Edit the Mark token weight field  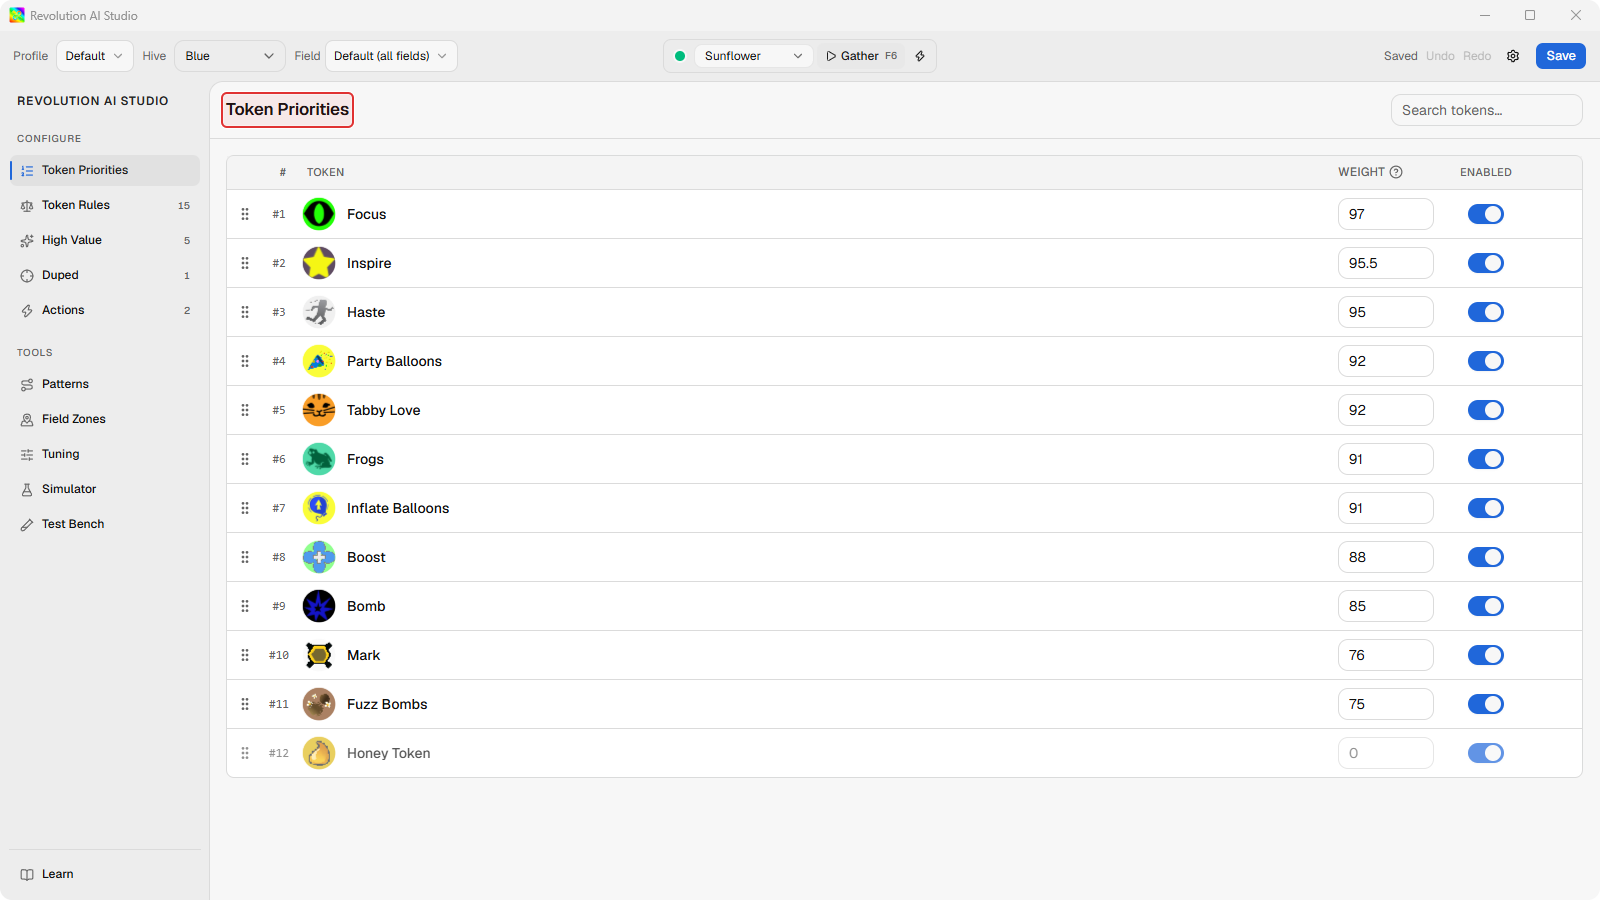pos(1386,655)
